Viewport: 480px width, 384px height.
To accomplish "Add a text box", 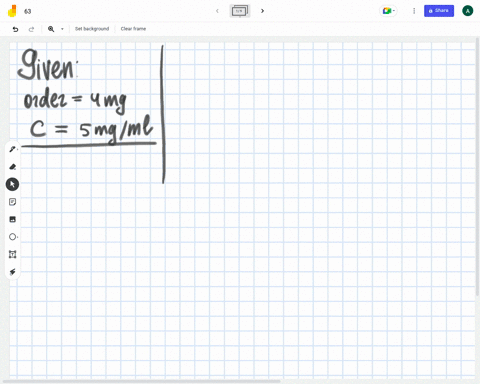I will coord(13,254).
